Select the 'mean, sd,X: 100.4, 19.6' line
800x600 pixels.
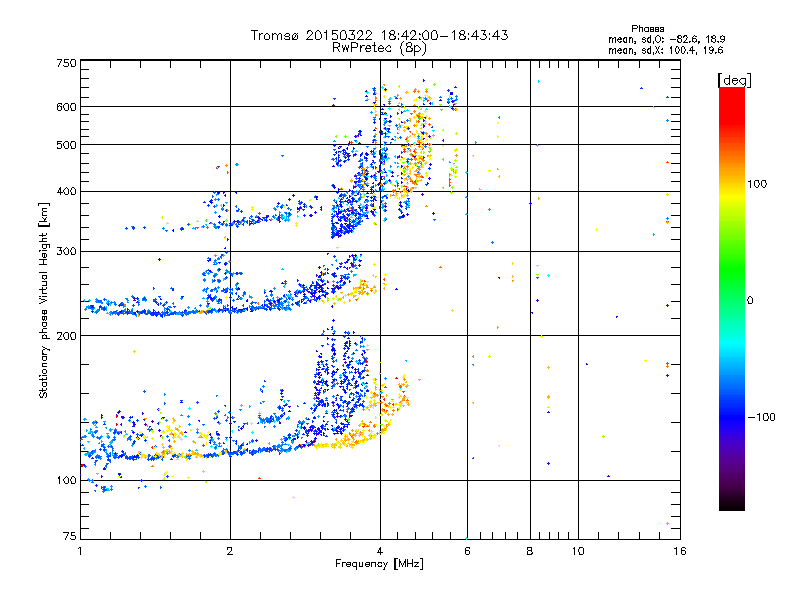665,50
